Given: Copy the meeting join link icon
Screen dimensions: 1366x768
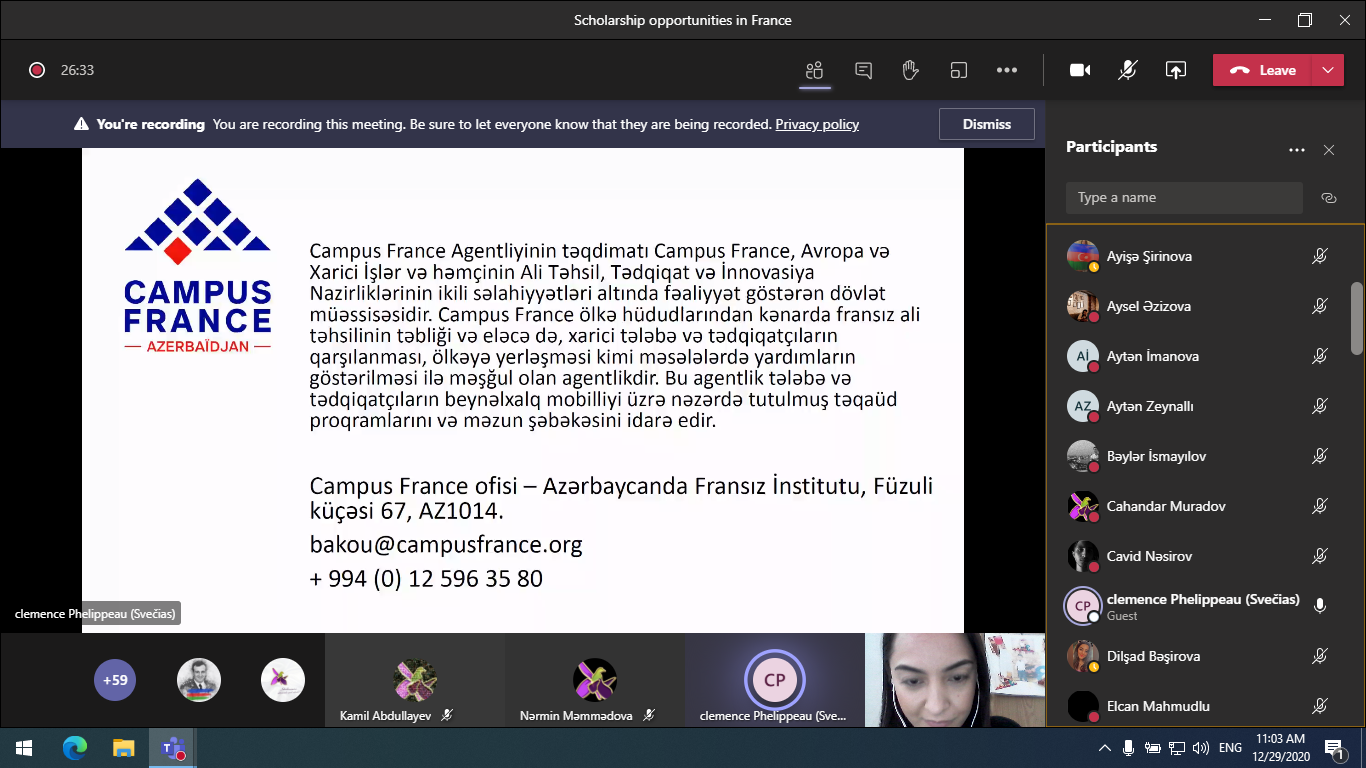Looking at the screenshot, I should tap(1329, 198).
